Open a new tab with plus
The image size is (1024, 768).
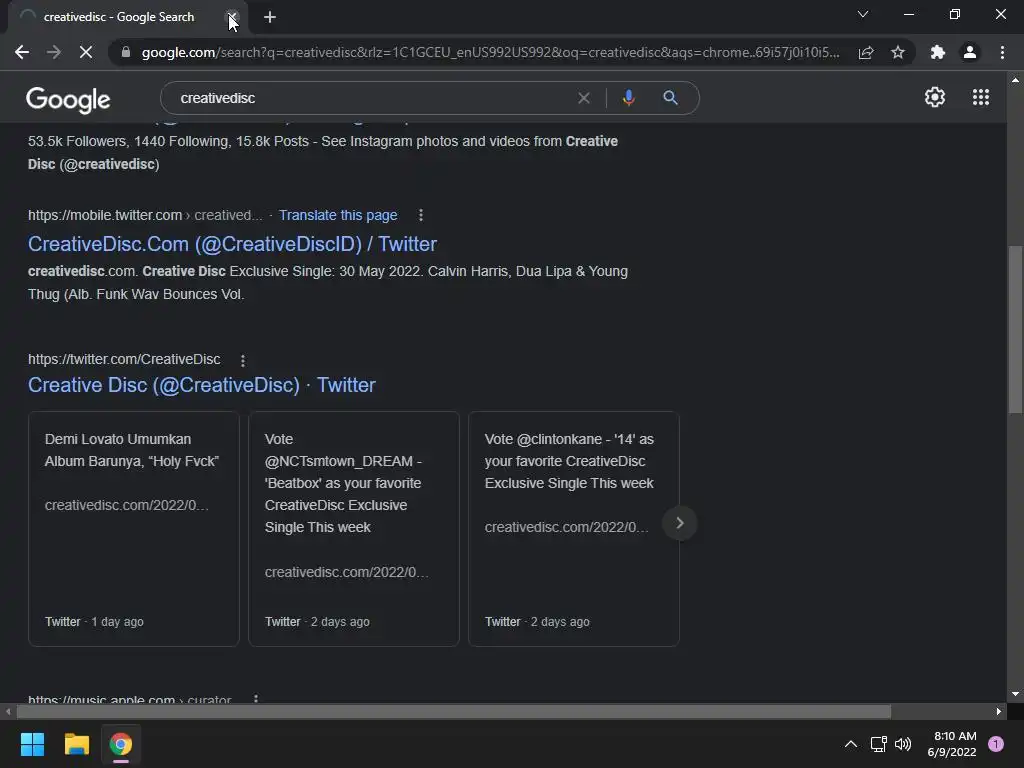[270, 17]
